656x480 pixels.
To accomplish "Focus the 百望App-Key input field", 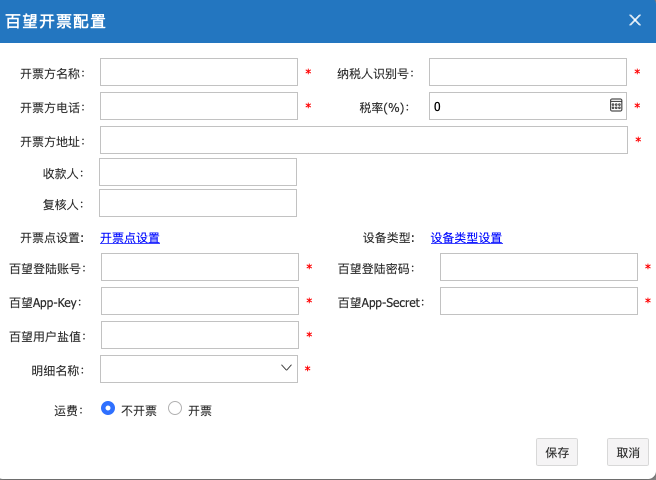I will coord(200,301).
